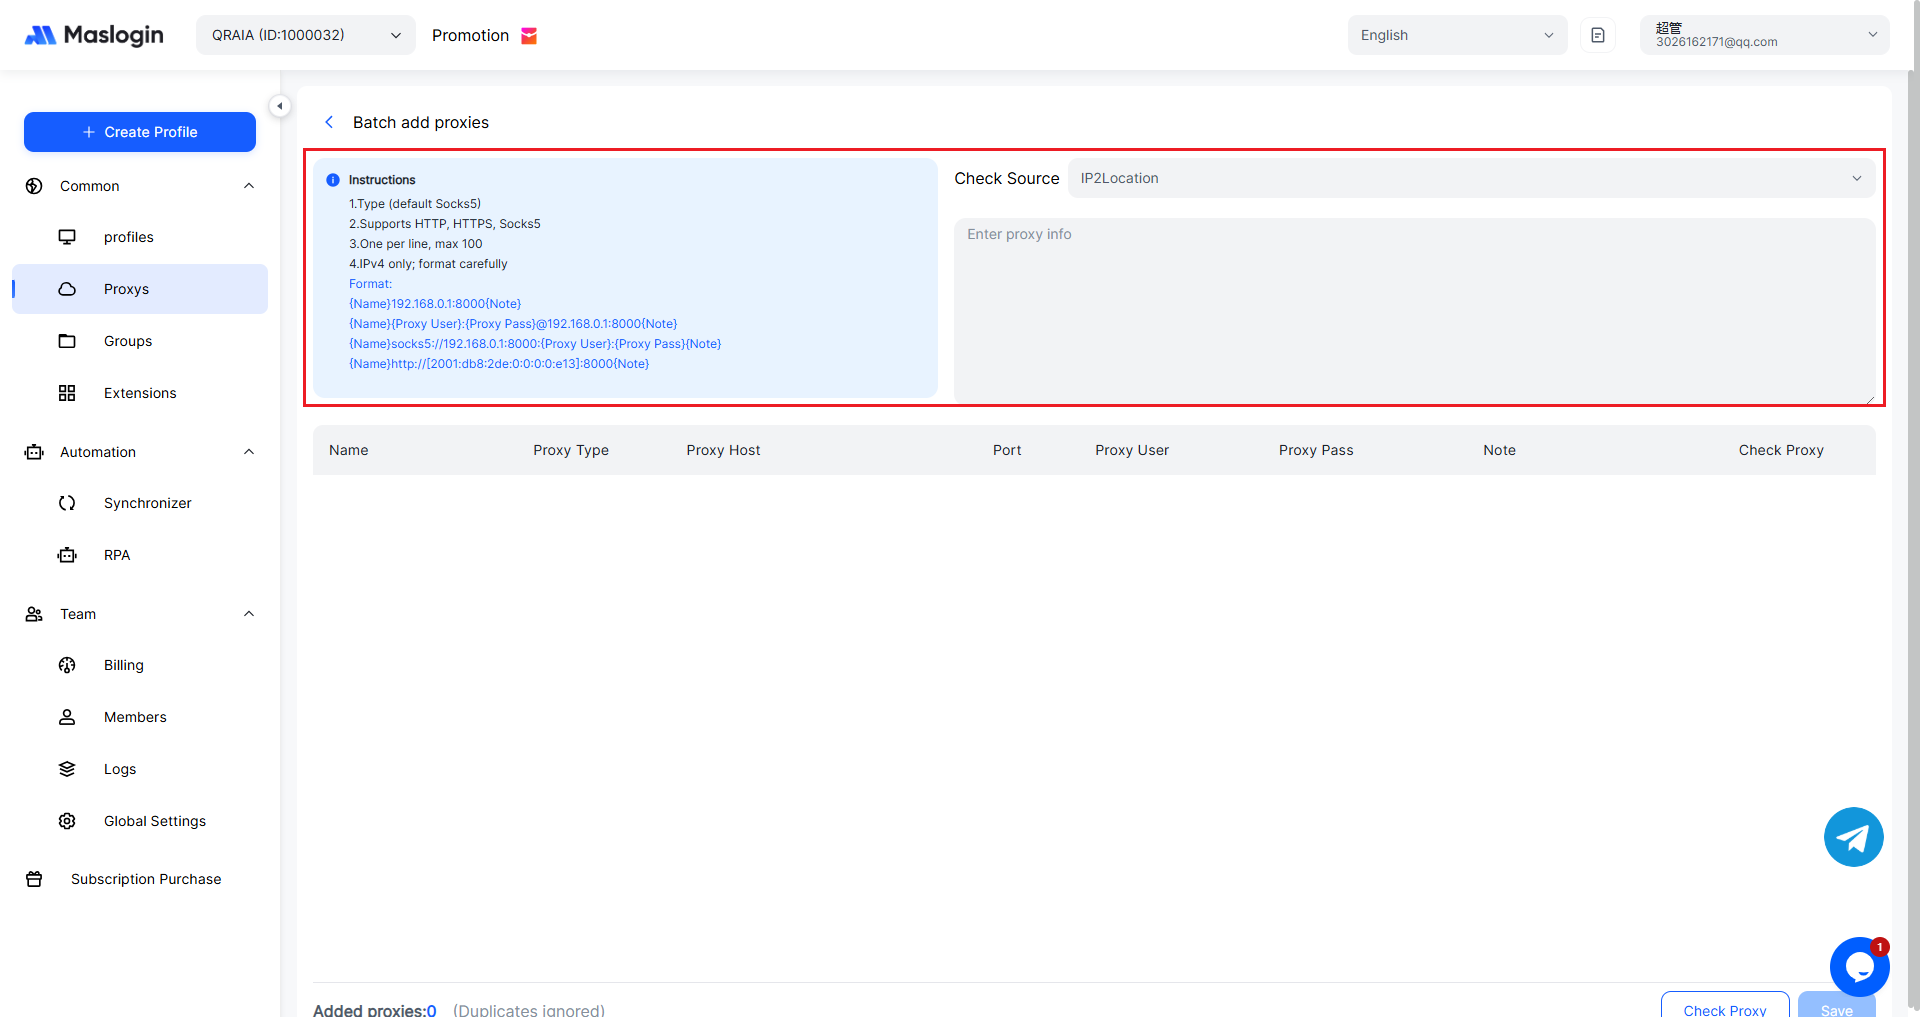This screenshot has height=1017, width=1920.
Task: Open Global Settings page
Action: pyautogui.click(x=154, y=821)
